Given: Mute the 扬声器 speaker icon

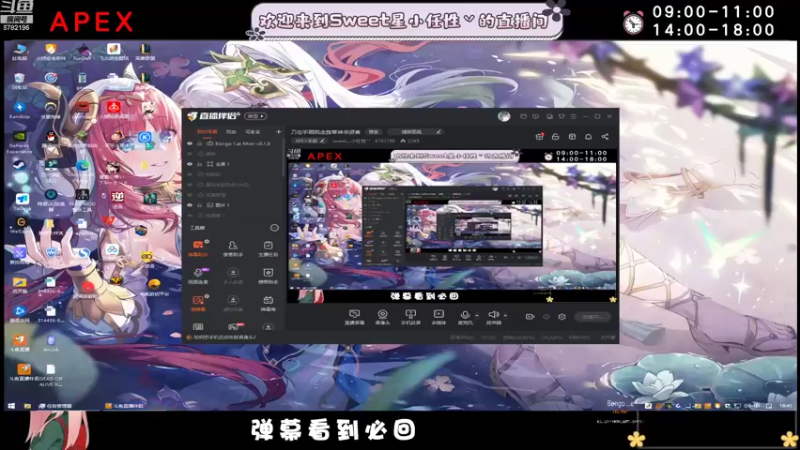Looking at the screenshot, I should (x=493, y=316).
